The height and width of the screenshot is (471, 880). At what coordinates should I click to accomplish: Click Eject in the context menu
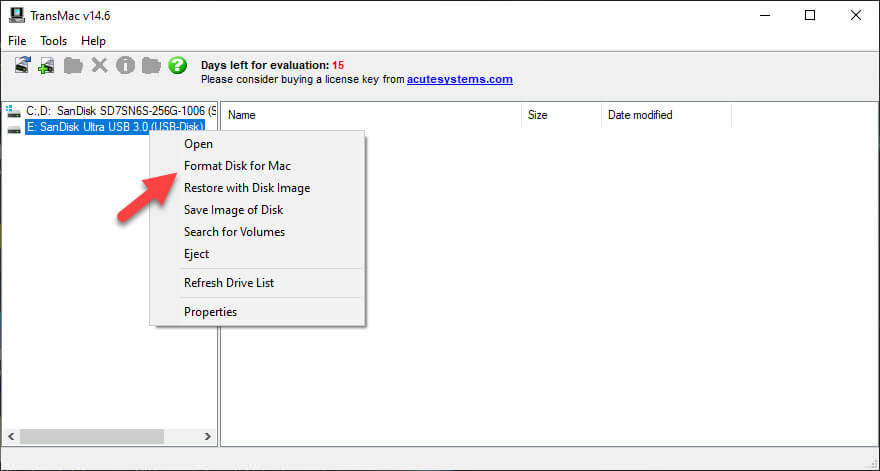[196, 254]
